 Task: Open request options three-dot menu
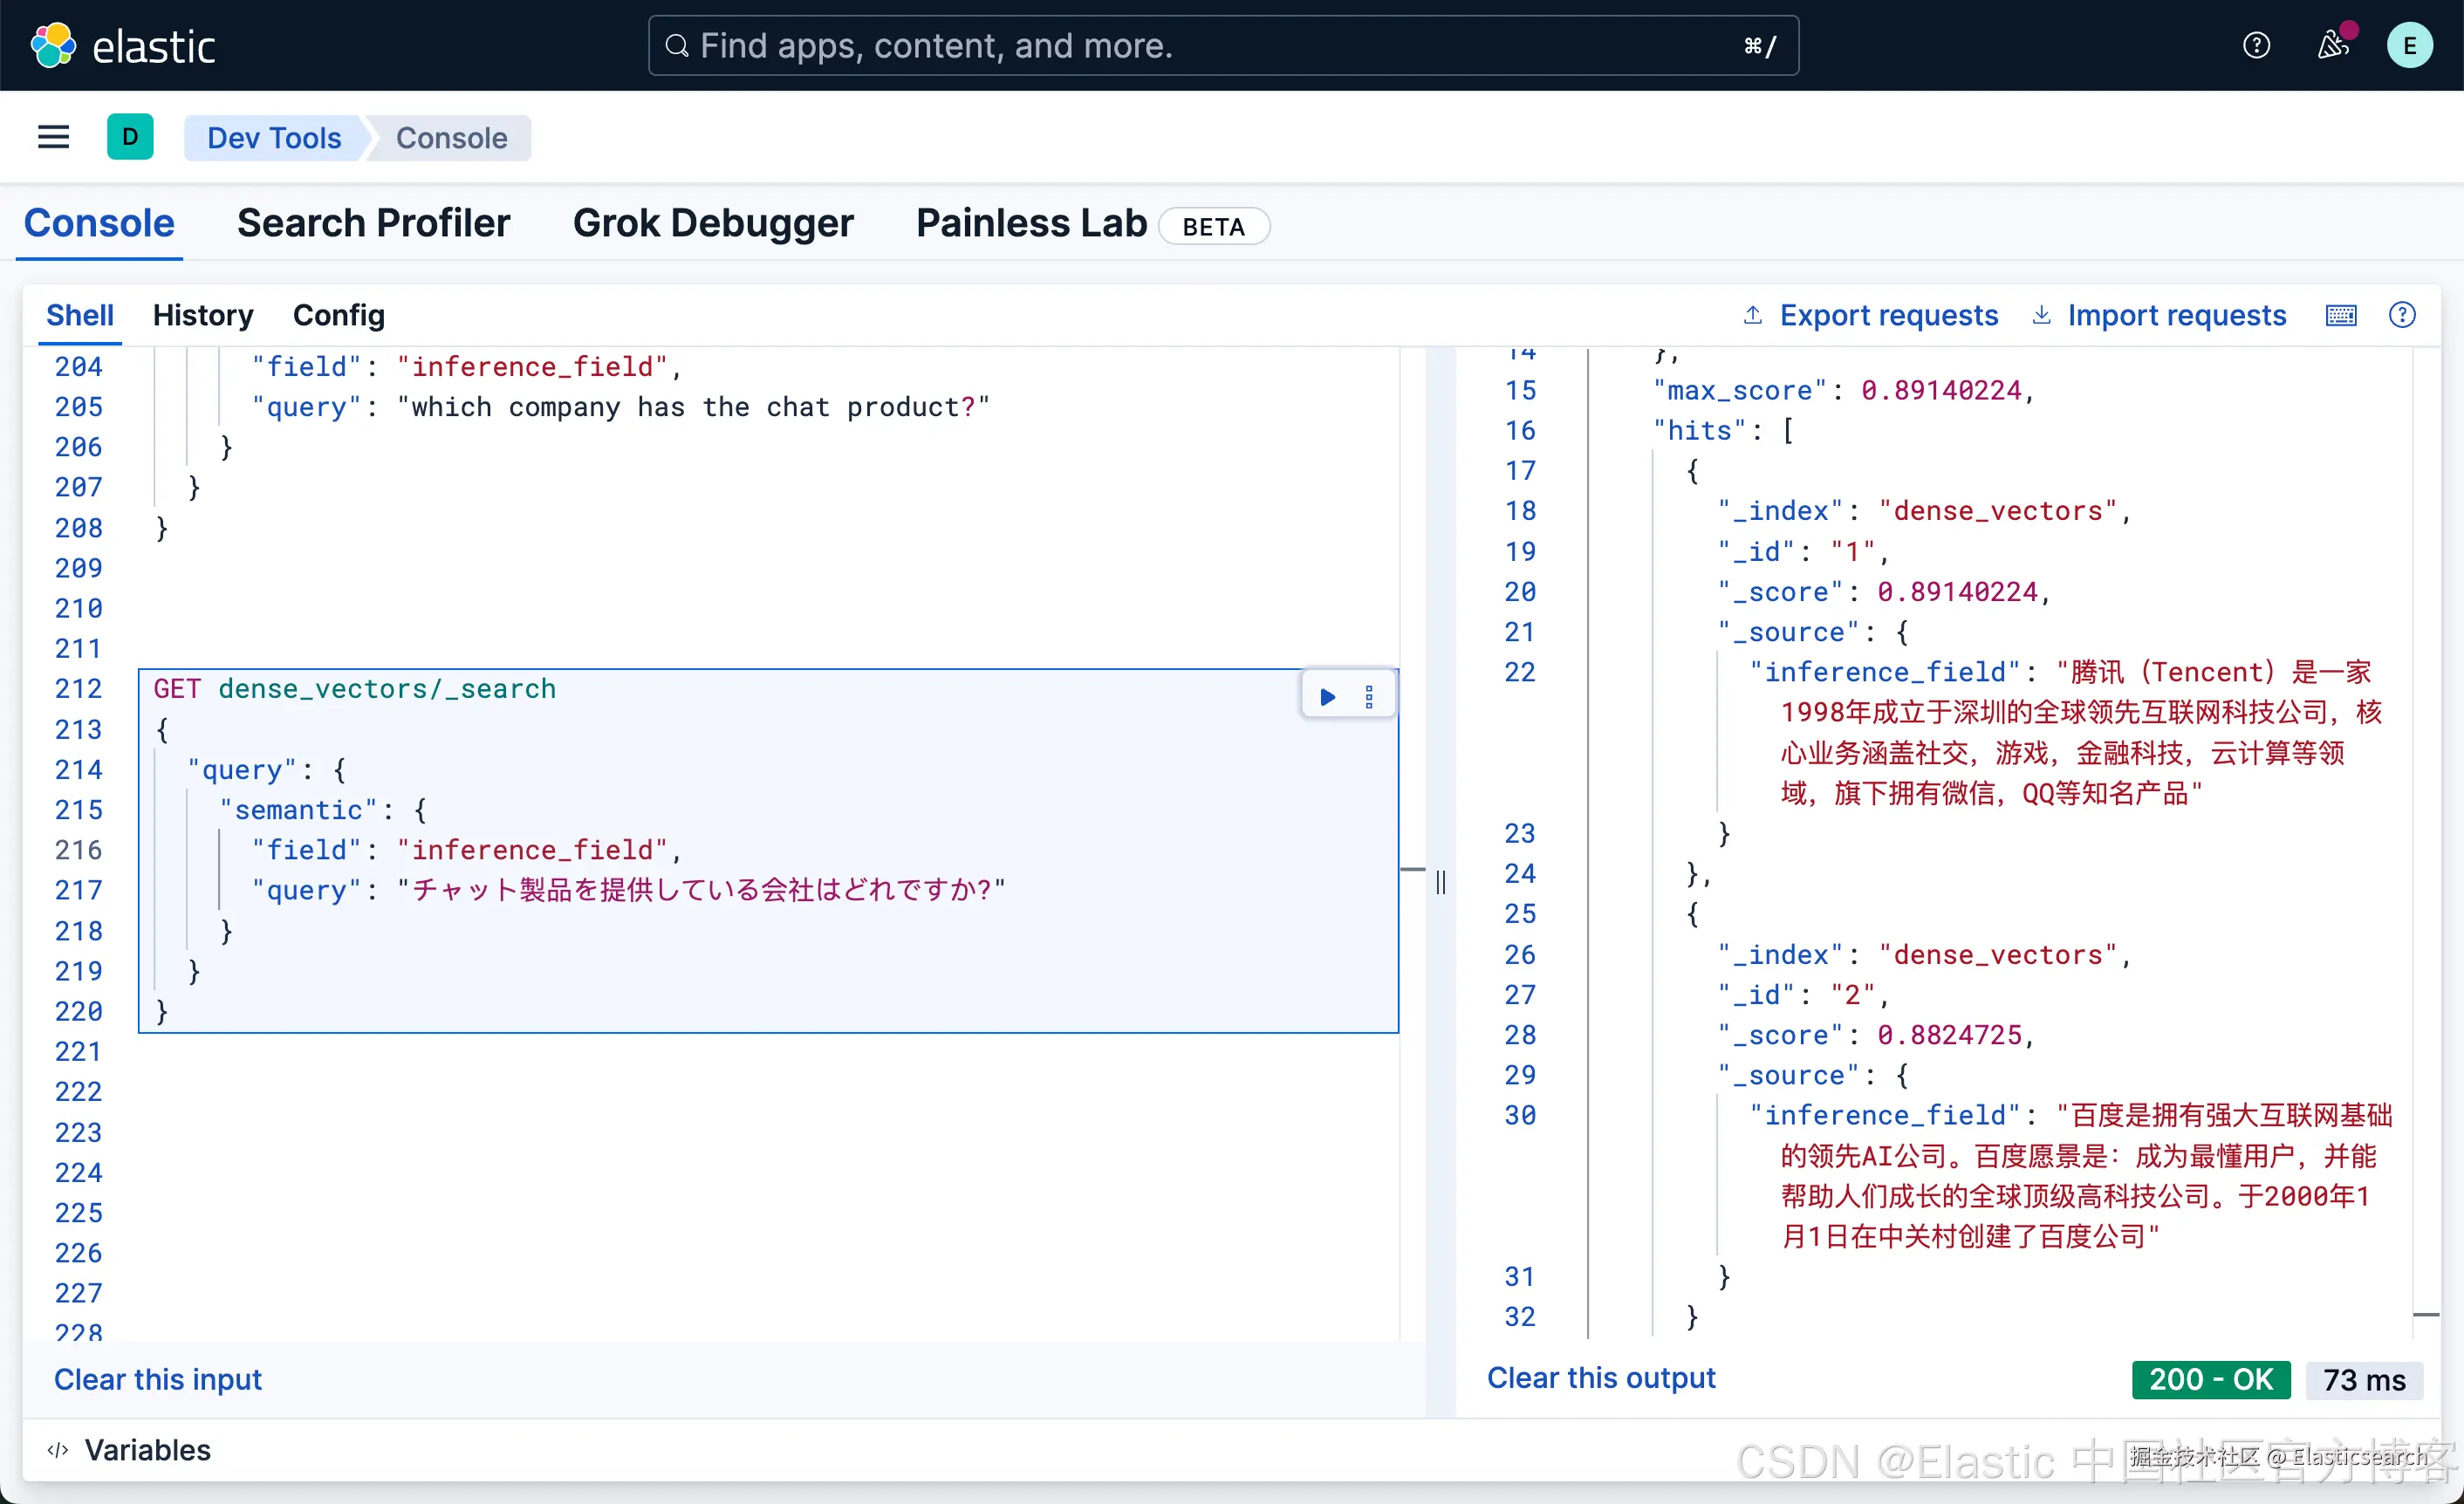click(1369, 697)
